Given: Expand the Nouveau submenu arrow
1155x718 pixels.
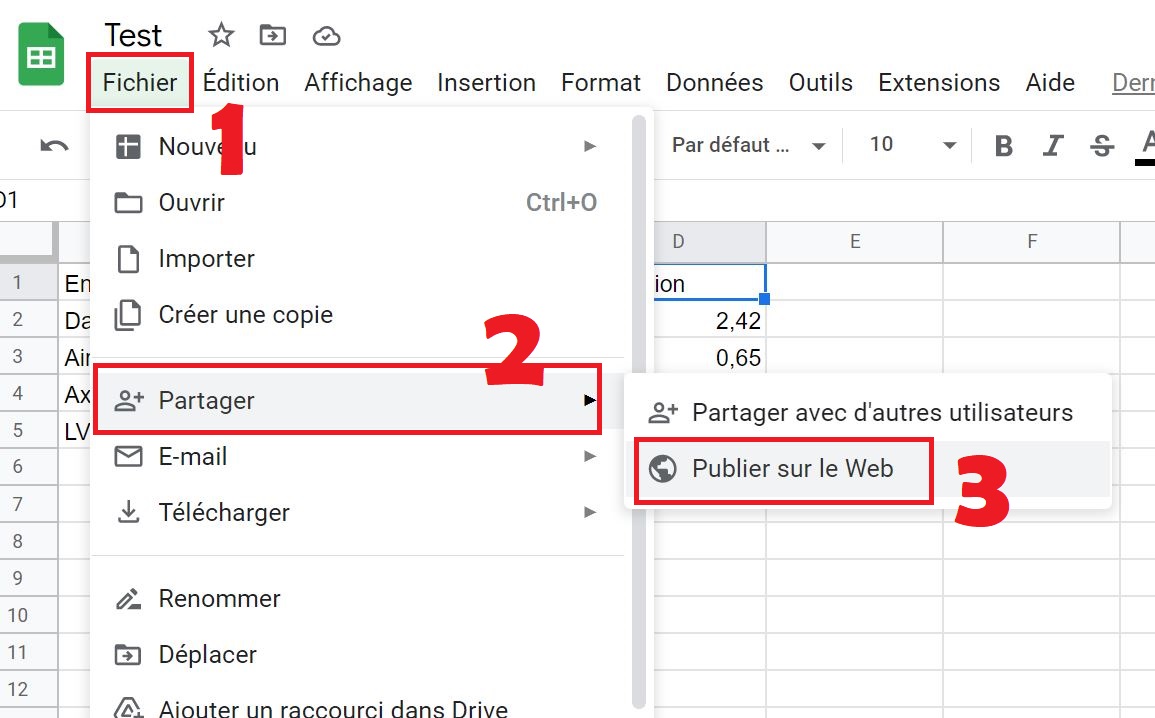Looking at the screenshot, I should click(x=590, y=145).
